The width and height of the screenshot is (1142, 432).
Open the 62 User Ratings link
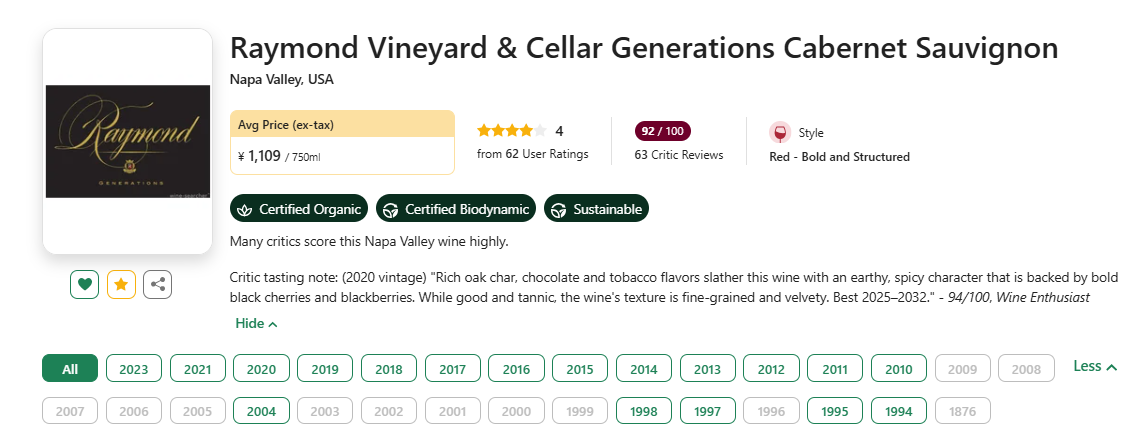click(532, 154)
